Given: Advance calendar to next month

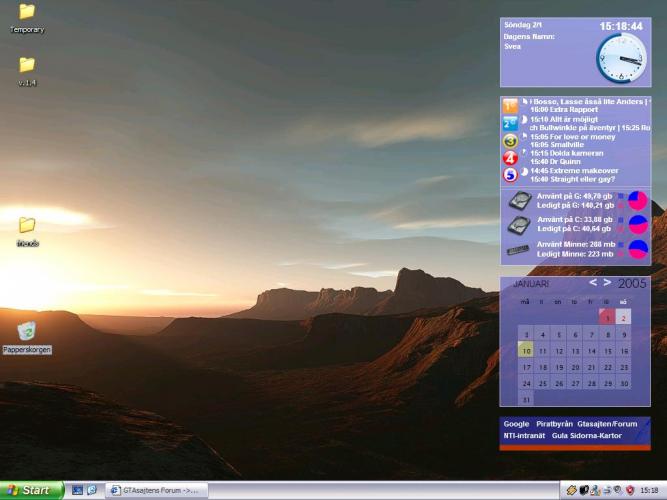Looking at the screenshot, I should (607, 283).
